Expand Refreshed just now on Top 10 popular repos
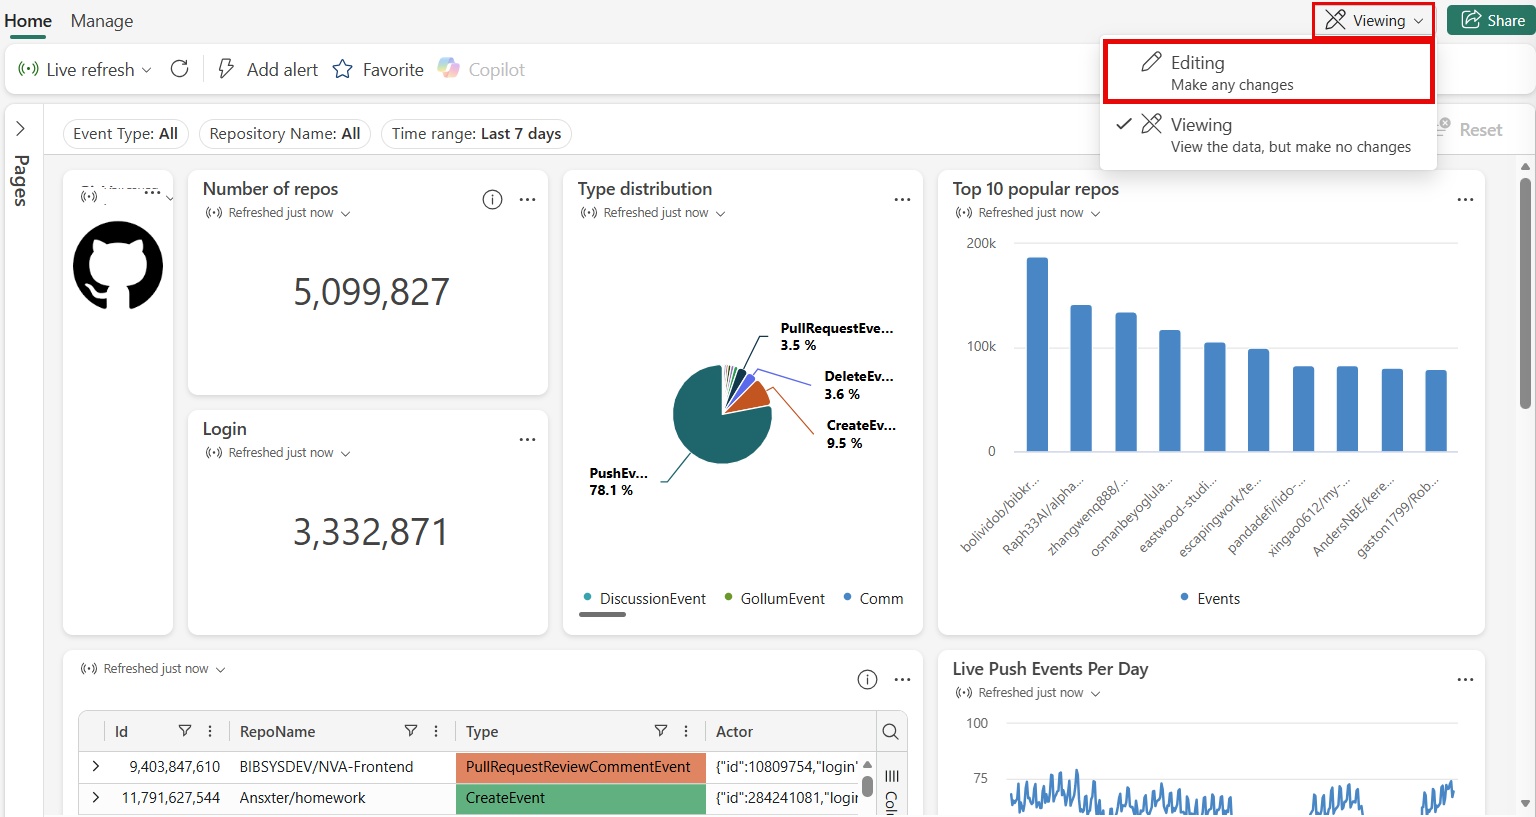This screenshot has width=1536, height=817. point(1029,213)
